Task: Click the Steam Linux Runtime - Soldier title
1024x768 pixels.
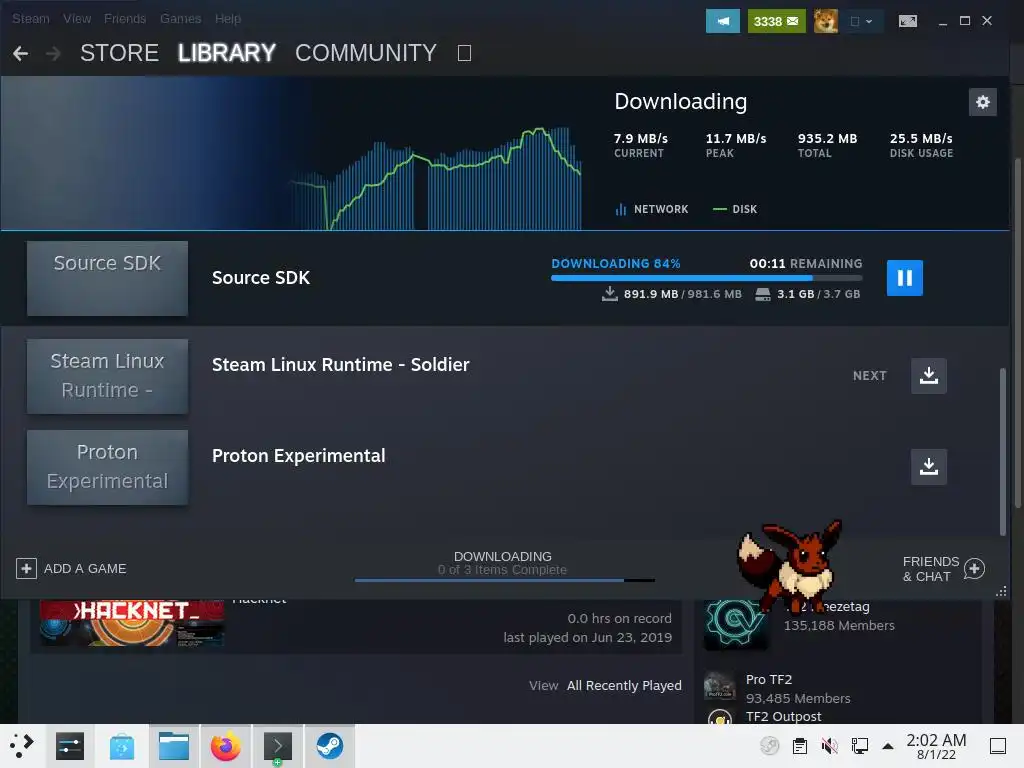Action: click(340, 364)
